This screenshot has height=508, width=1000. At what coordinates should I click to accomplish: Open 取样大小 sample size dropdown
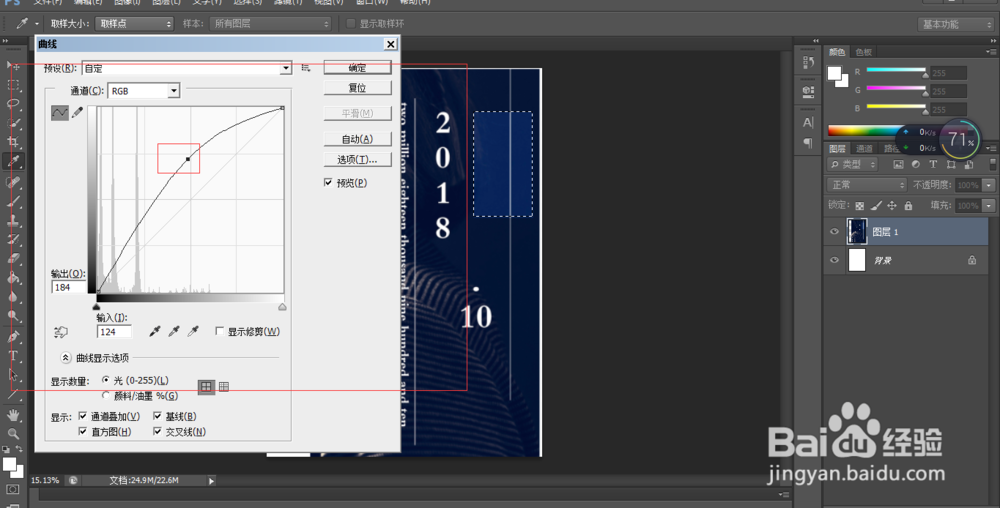click(135, 24)
